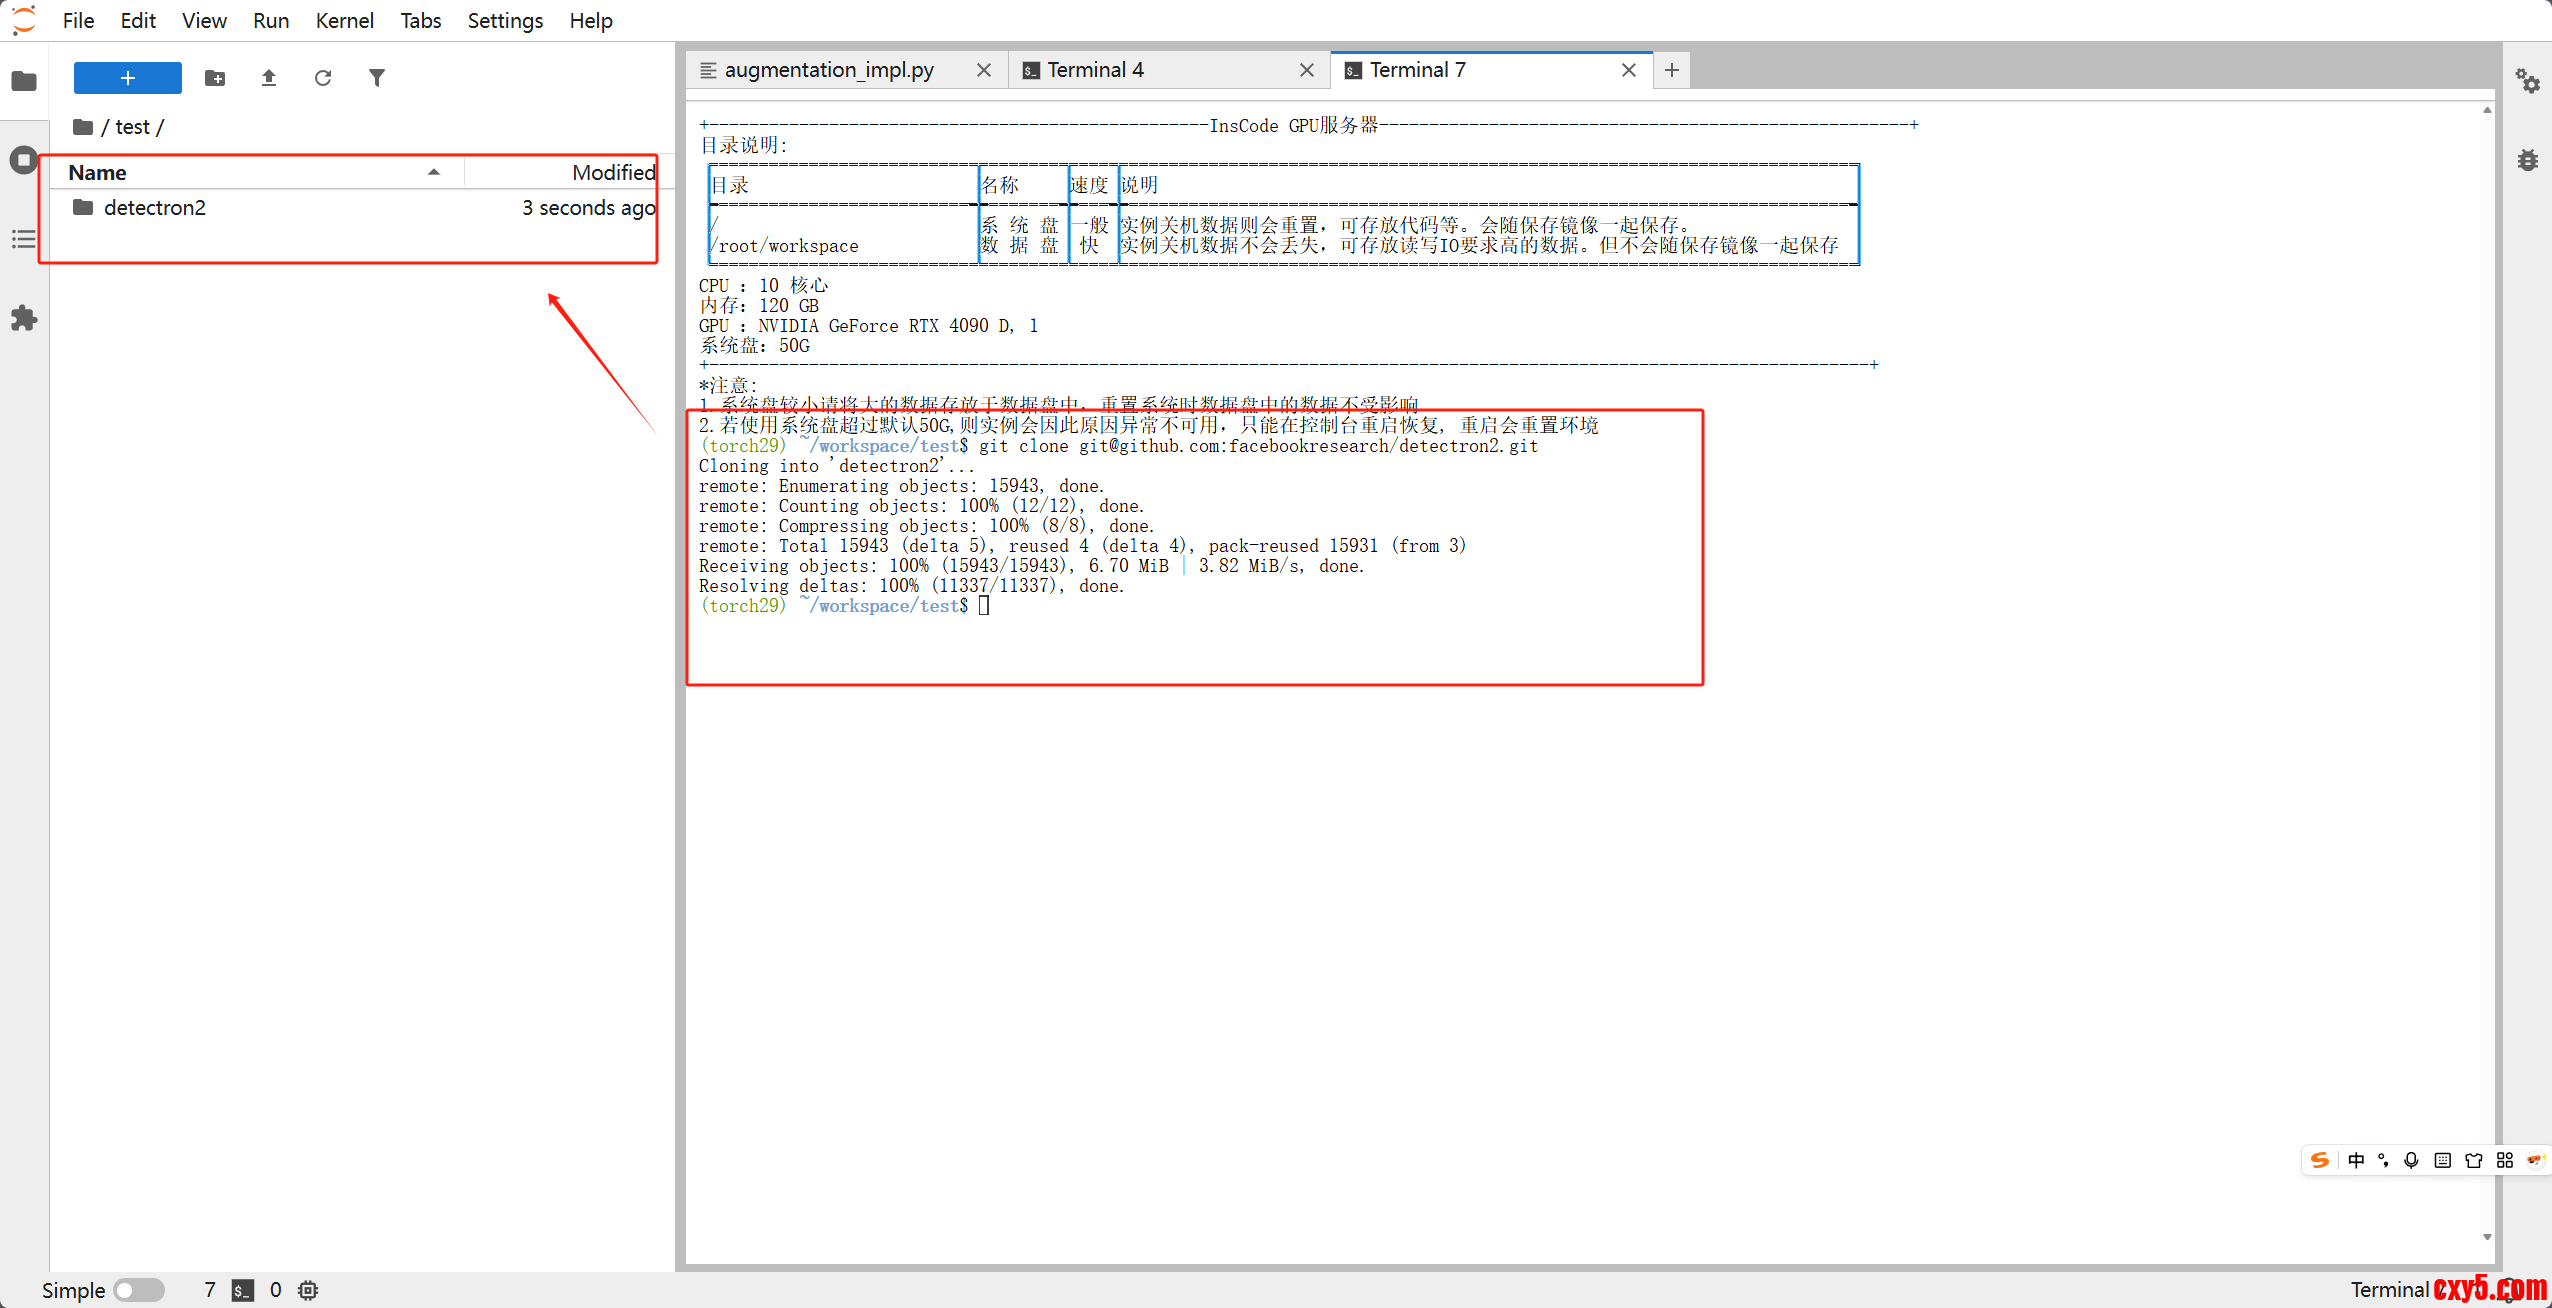Open the debugger bug icon panel
Image resolution: width=2552 pixels, height=1308 pixels.
coord(2527,160)
